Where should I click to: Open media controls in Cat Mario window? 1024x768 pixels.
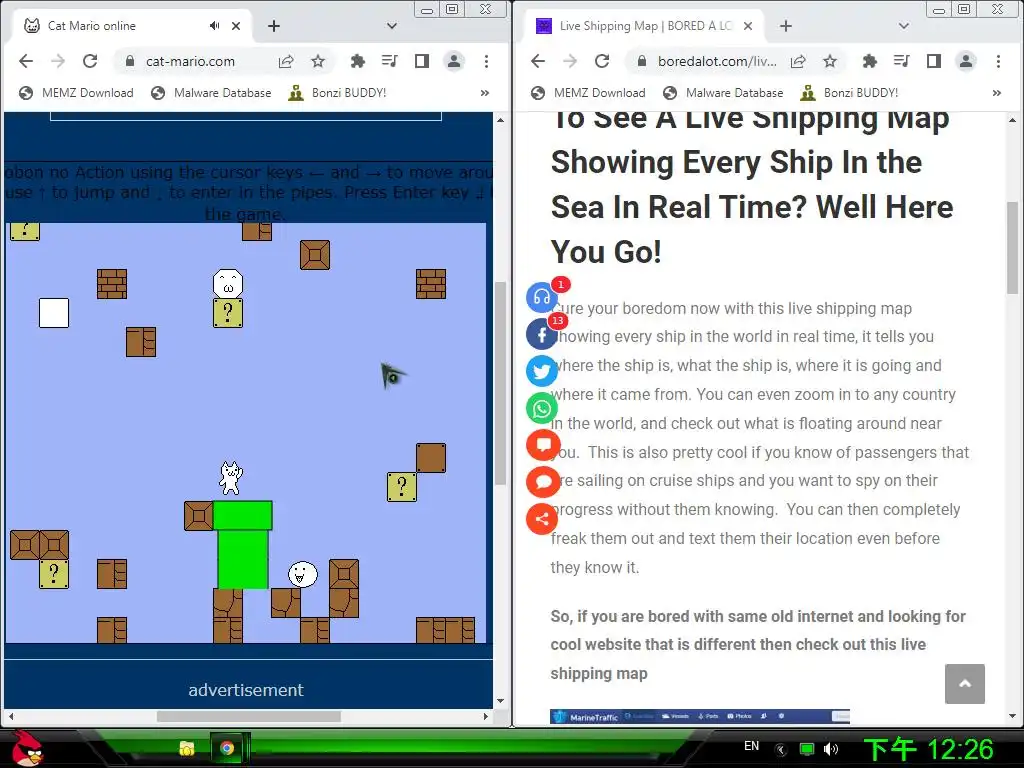pos(390,61)
